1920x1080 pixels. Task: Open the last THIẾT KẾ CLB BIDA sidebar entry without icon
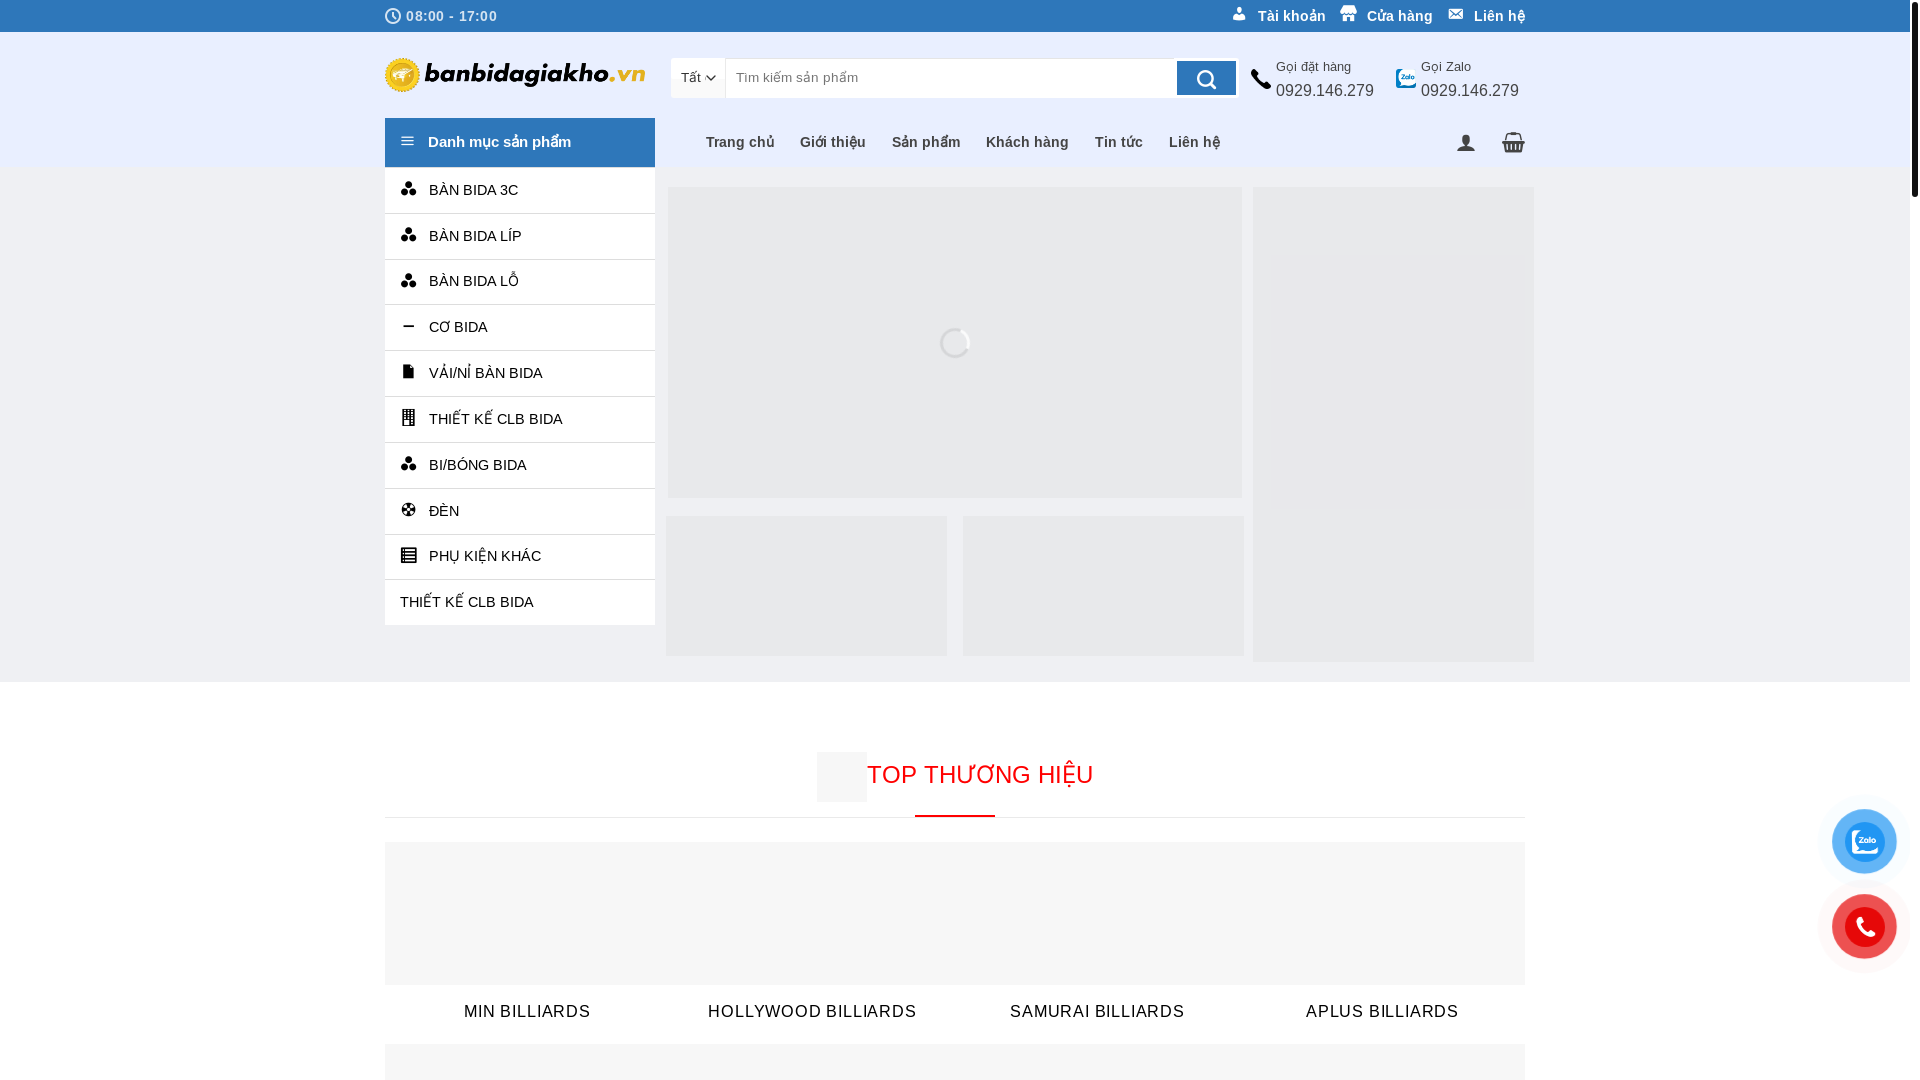[x=520, y=603]
